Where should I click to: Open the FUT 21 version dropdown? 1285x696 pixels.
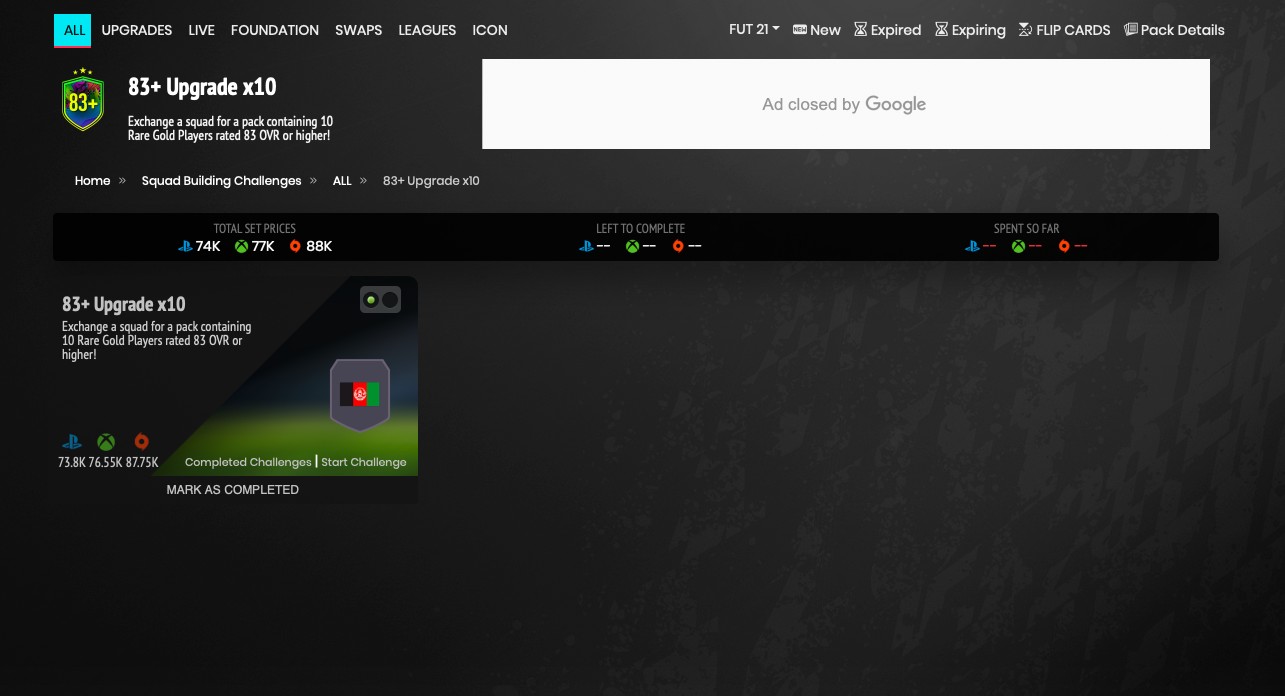(x=754, y=30)
